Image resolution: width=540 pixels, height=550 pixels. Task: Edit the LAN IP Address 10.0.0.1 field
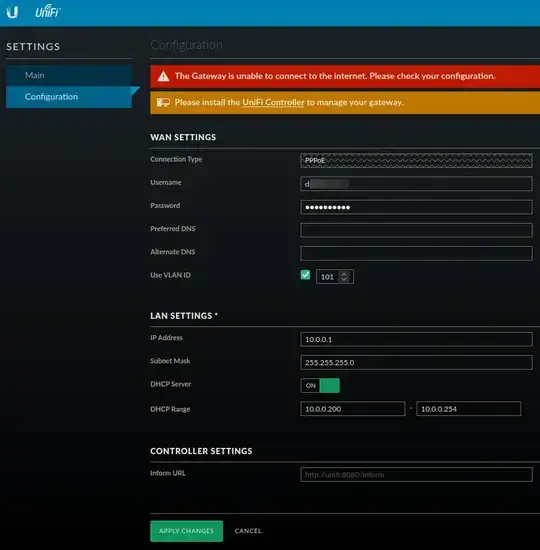click(416, 340)
